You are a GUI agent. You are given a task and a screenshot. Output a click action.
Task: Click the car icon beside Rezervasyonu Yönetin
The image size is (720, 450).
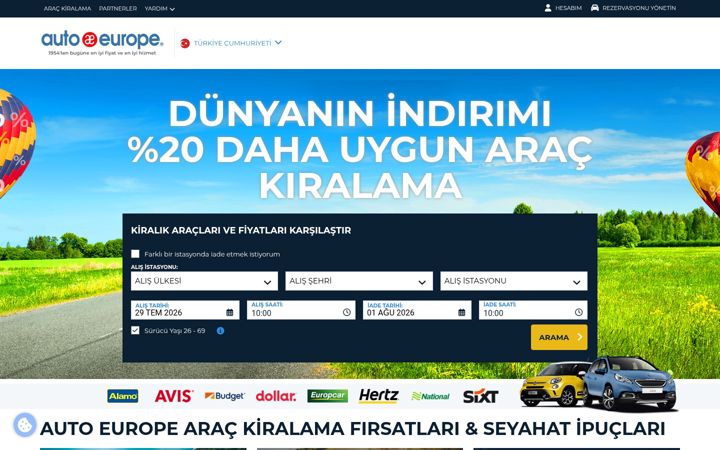(595, 8)
